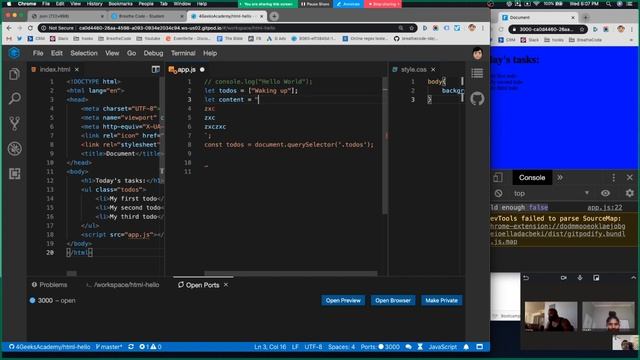Viewport: 640px width, 360px height.
Task: Open the File menu in Gitpod IDE
Action: pos(38,53)
